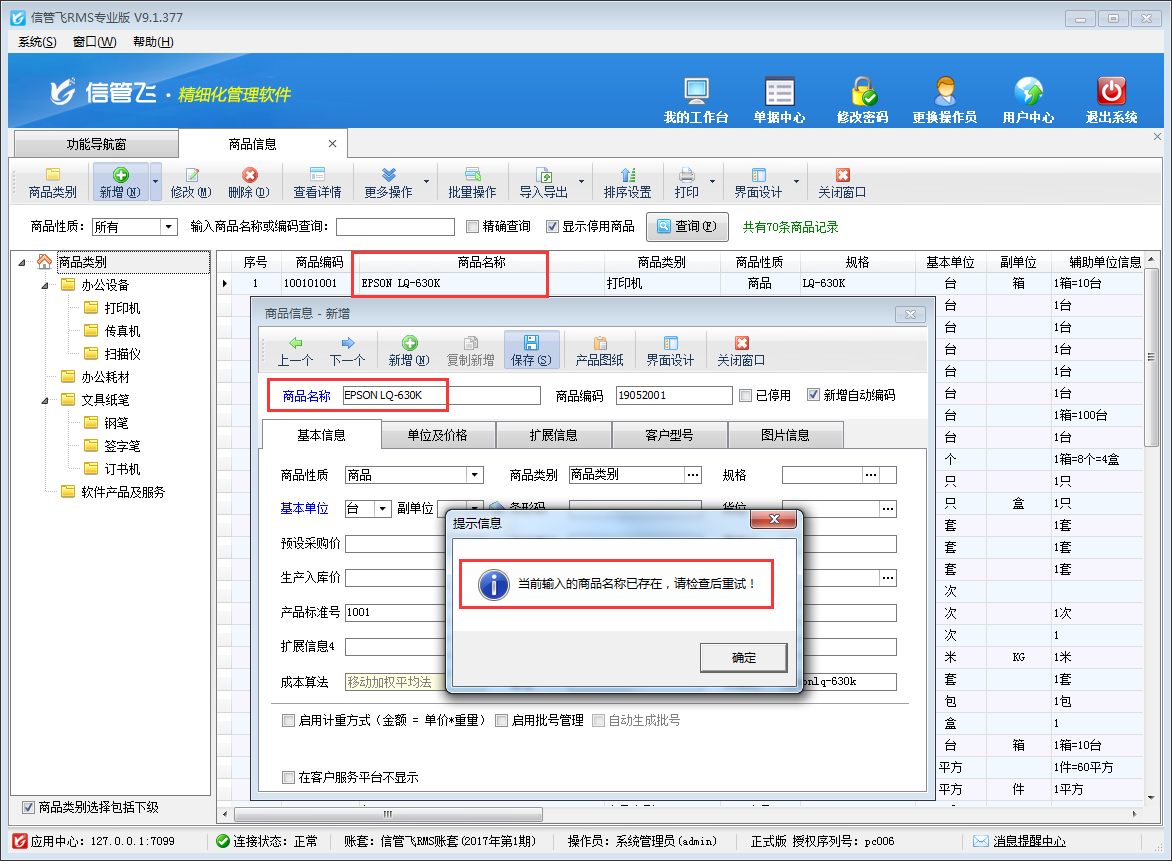
Task: Click 更换操作员 user icon
Action: click(944, 93)
